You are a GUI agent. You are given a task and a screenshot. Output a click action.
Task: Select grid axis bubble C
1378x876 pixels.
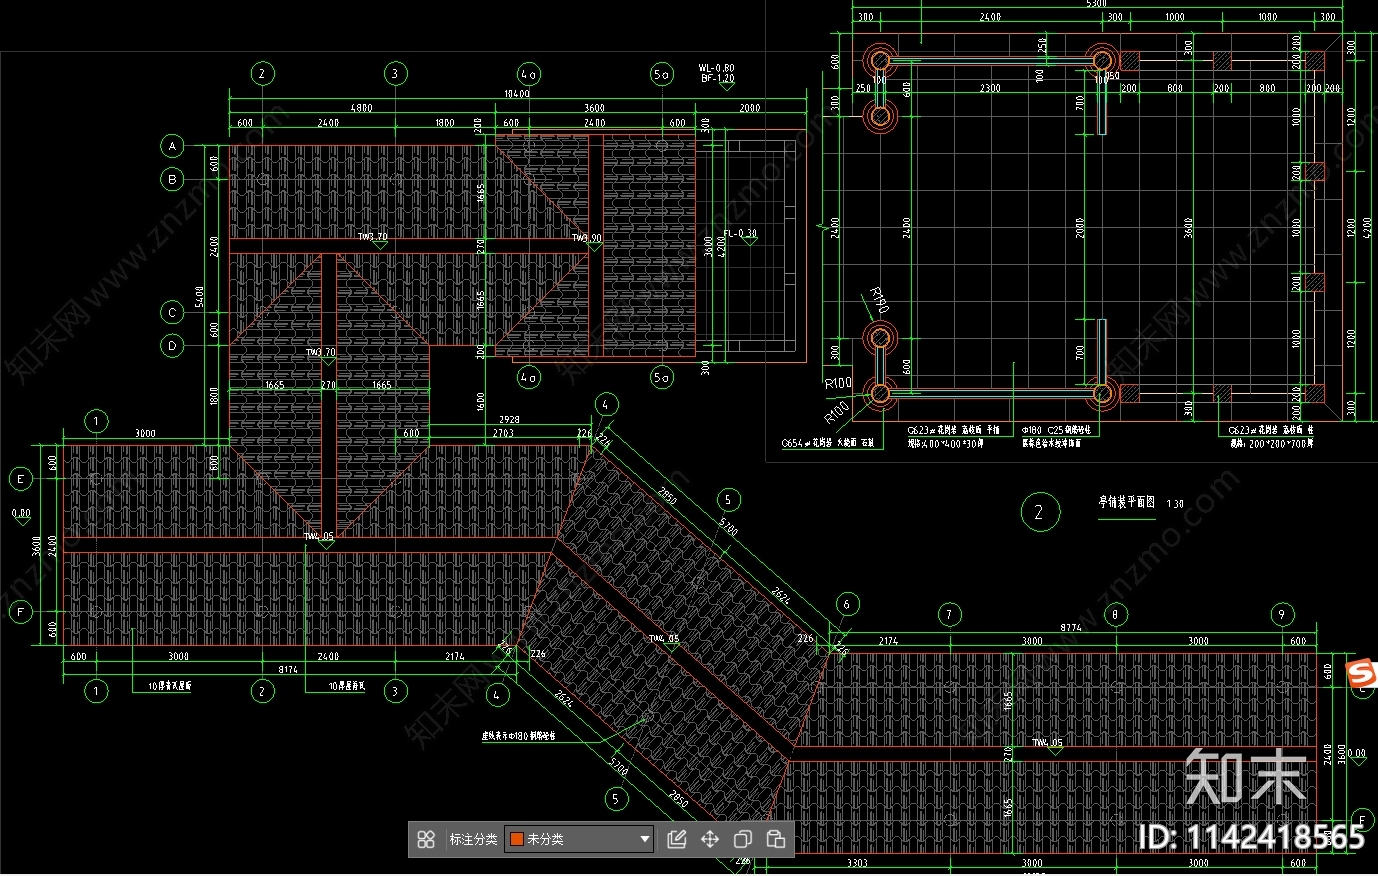(x=172, y=312)
